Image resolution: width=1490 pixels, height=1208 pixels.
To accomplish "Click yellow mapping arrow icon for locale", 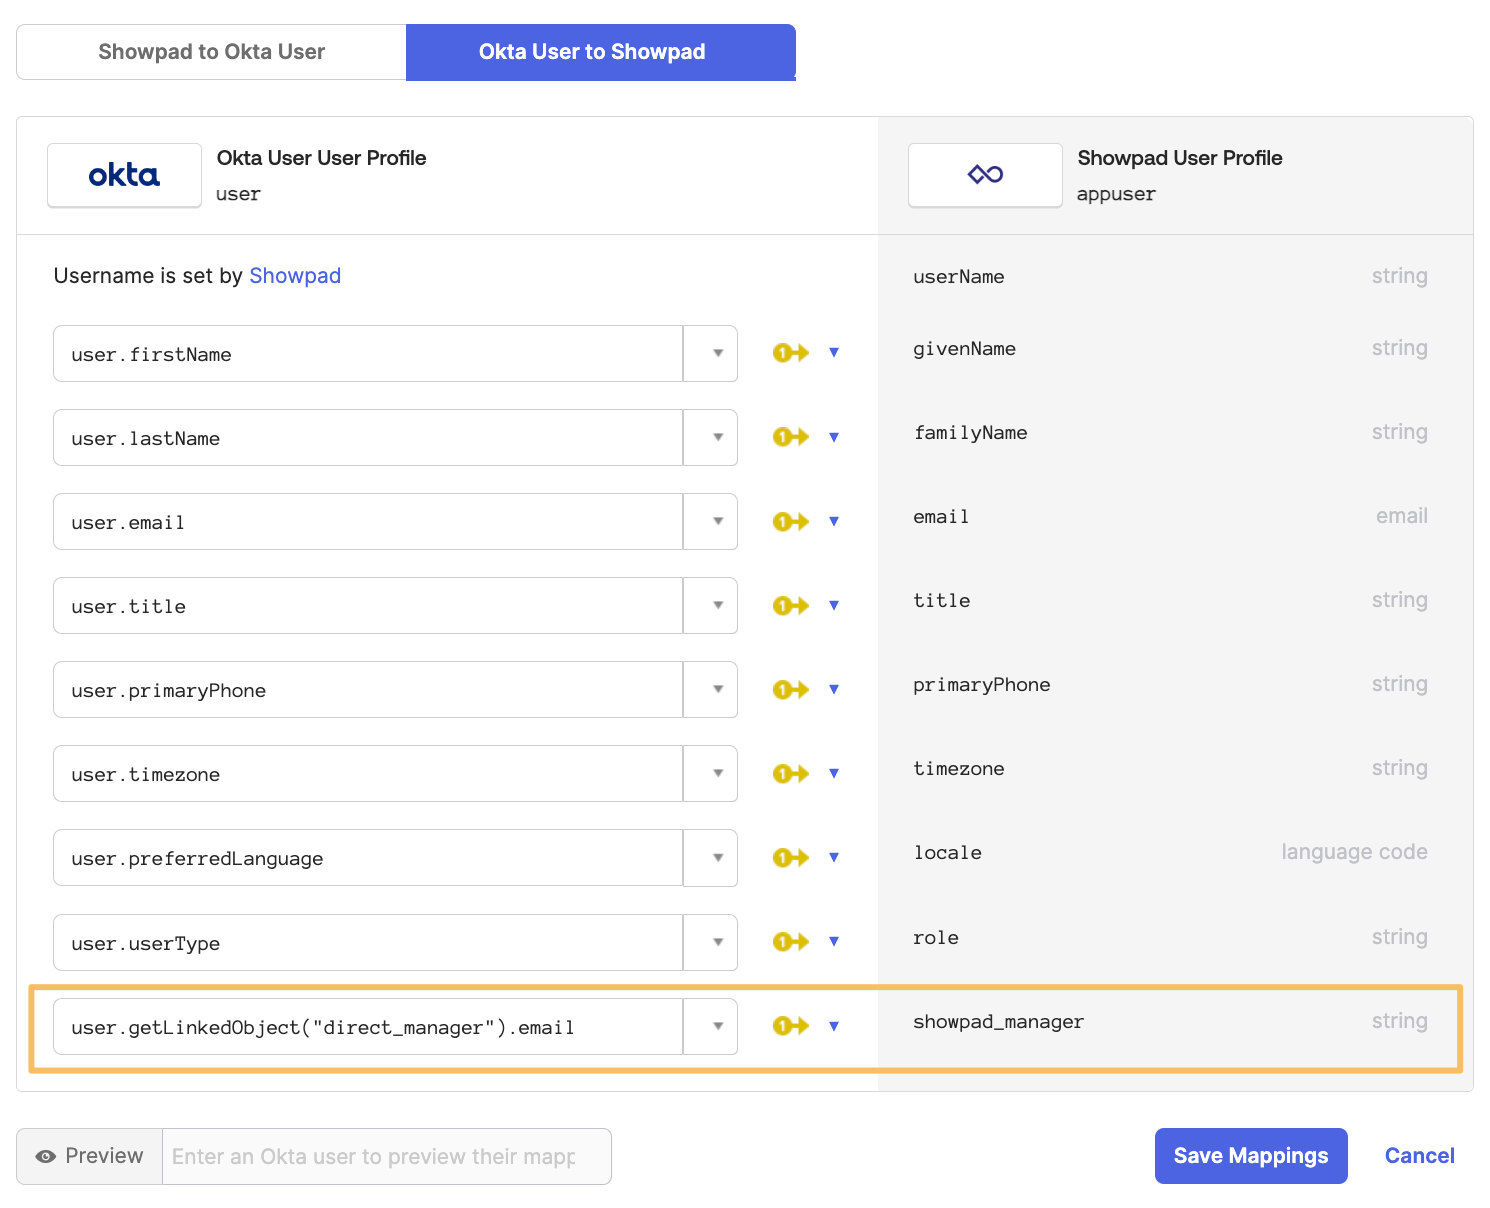I will [790, 857].
